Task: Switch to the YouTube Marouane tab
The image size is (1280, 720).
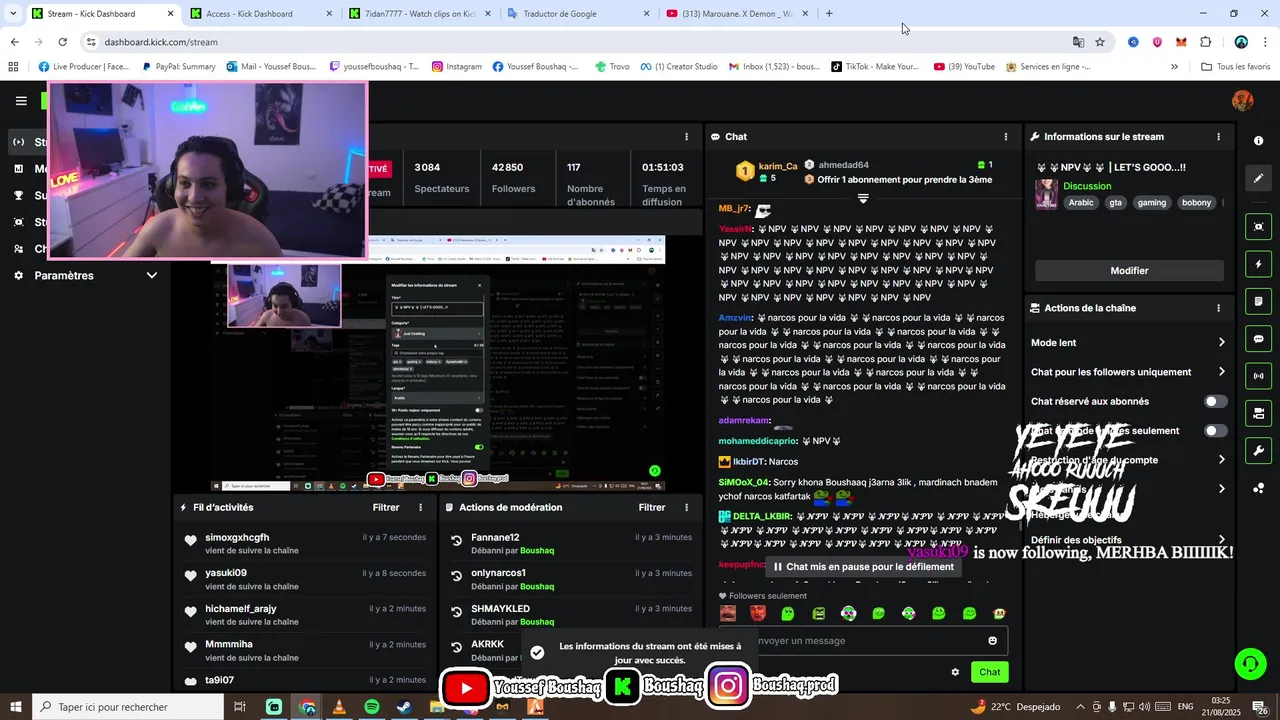Action: tap(735, 14)
